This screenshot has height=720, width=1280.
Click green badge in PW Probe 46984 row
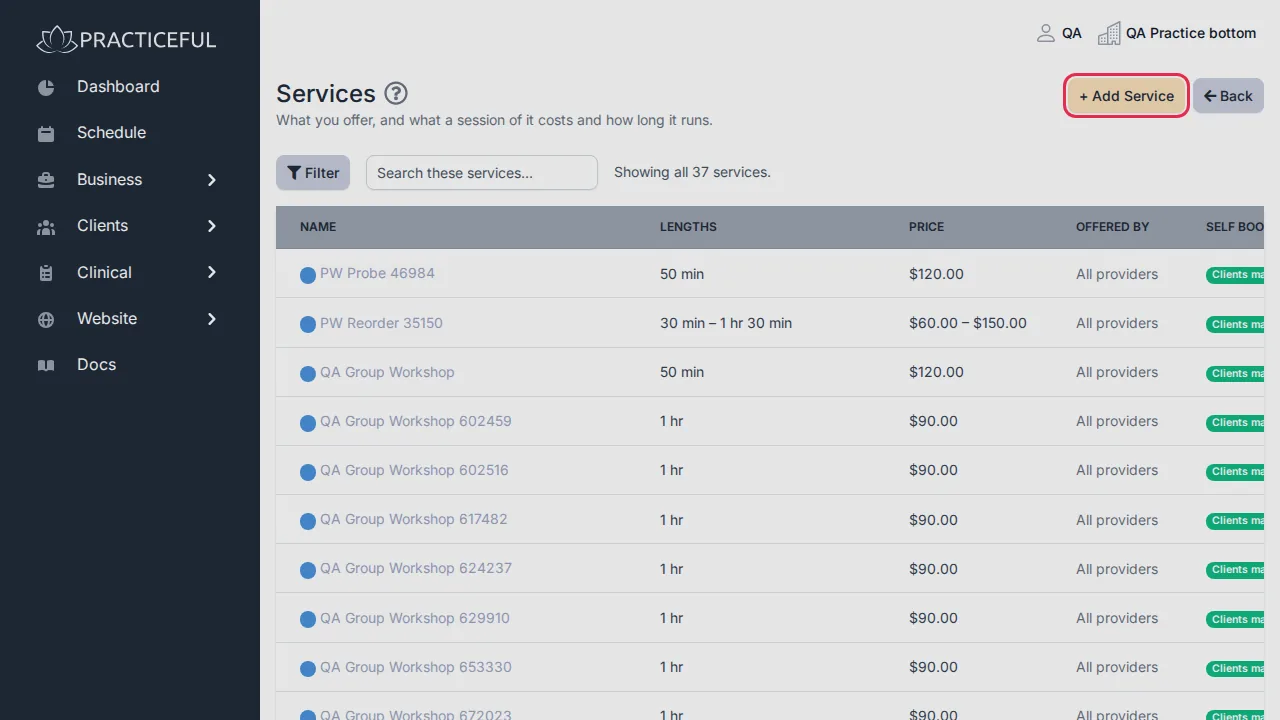(x=1235, y=275)
